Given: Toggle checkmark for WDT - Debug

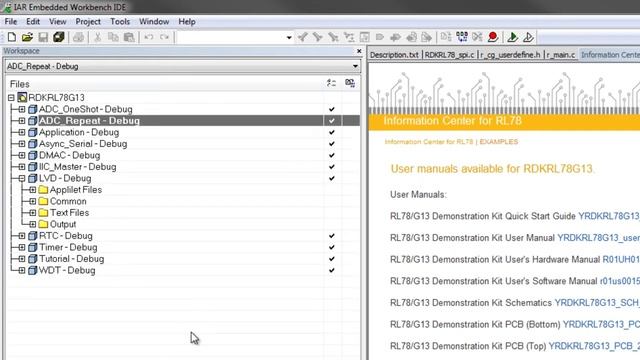Looking at the screenshot, I should pyautogui.click(x=332, y=270).
